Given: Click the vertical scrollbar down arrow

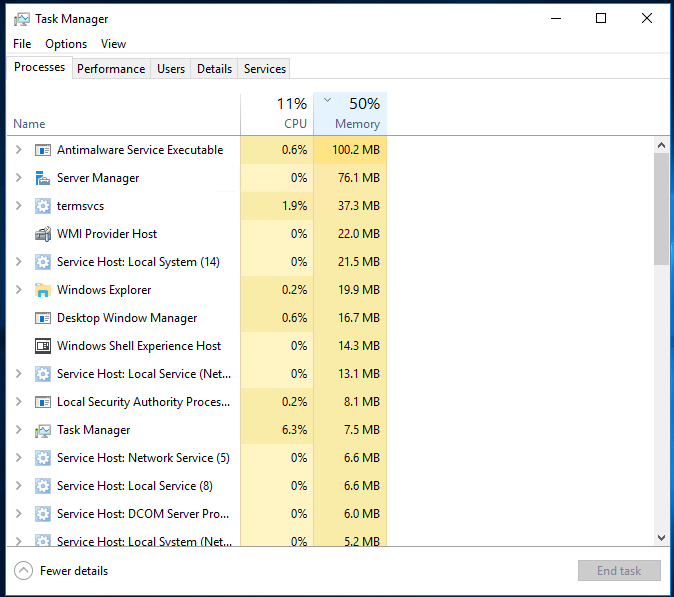Looking at the screenshot, I should pos(661,537).
